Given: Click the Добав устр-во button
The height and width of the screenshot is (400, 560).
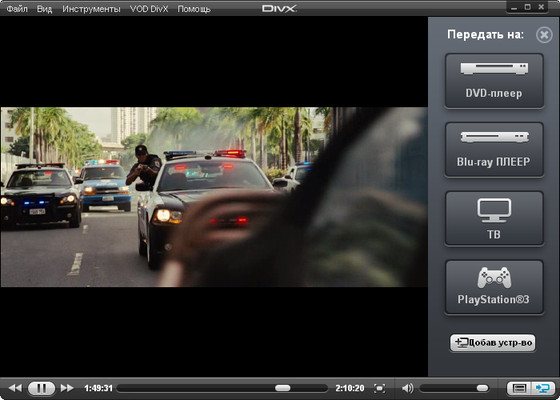Looking at the screenshot, I should [x=492, y=343].
